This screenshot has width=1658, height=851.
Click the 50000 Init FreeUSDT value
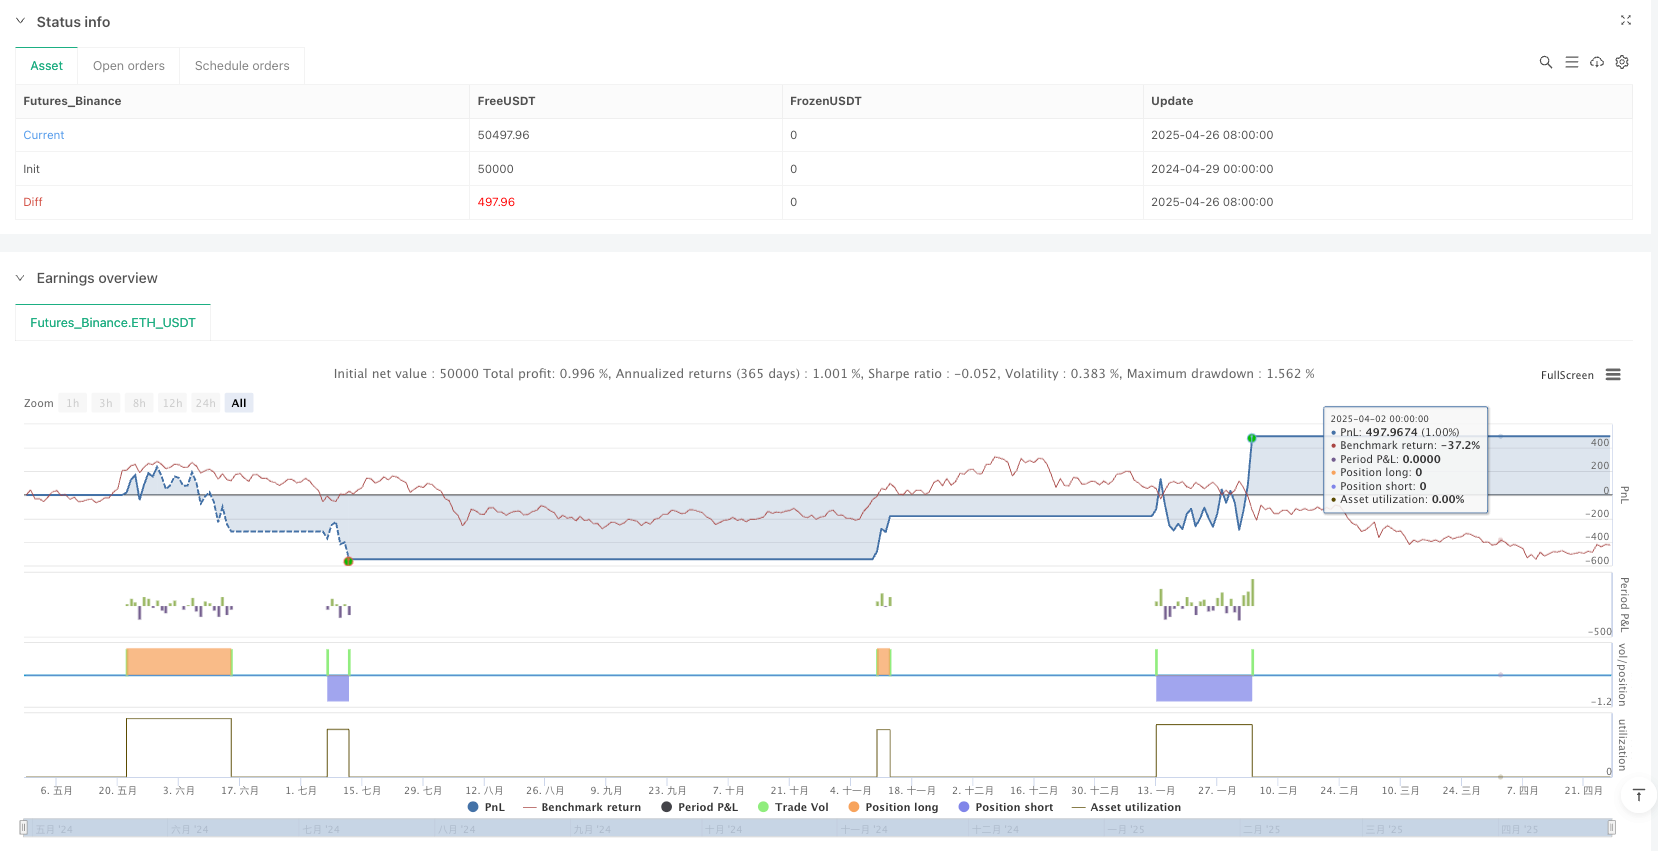[495, 169]
